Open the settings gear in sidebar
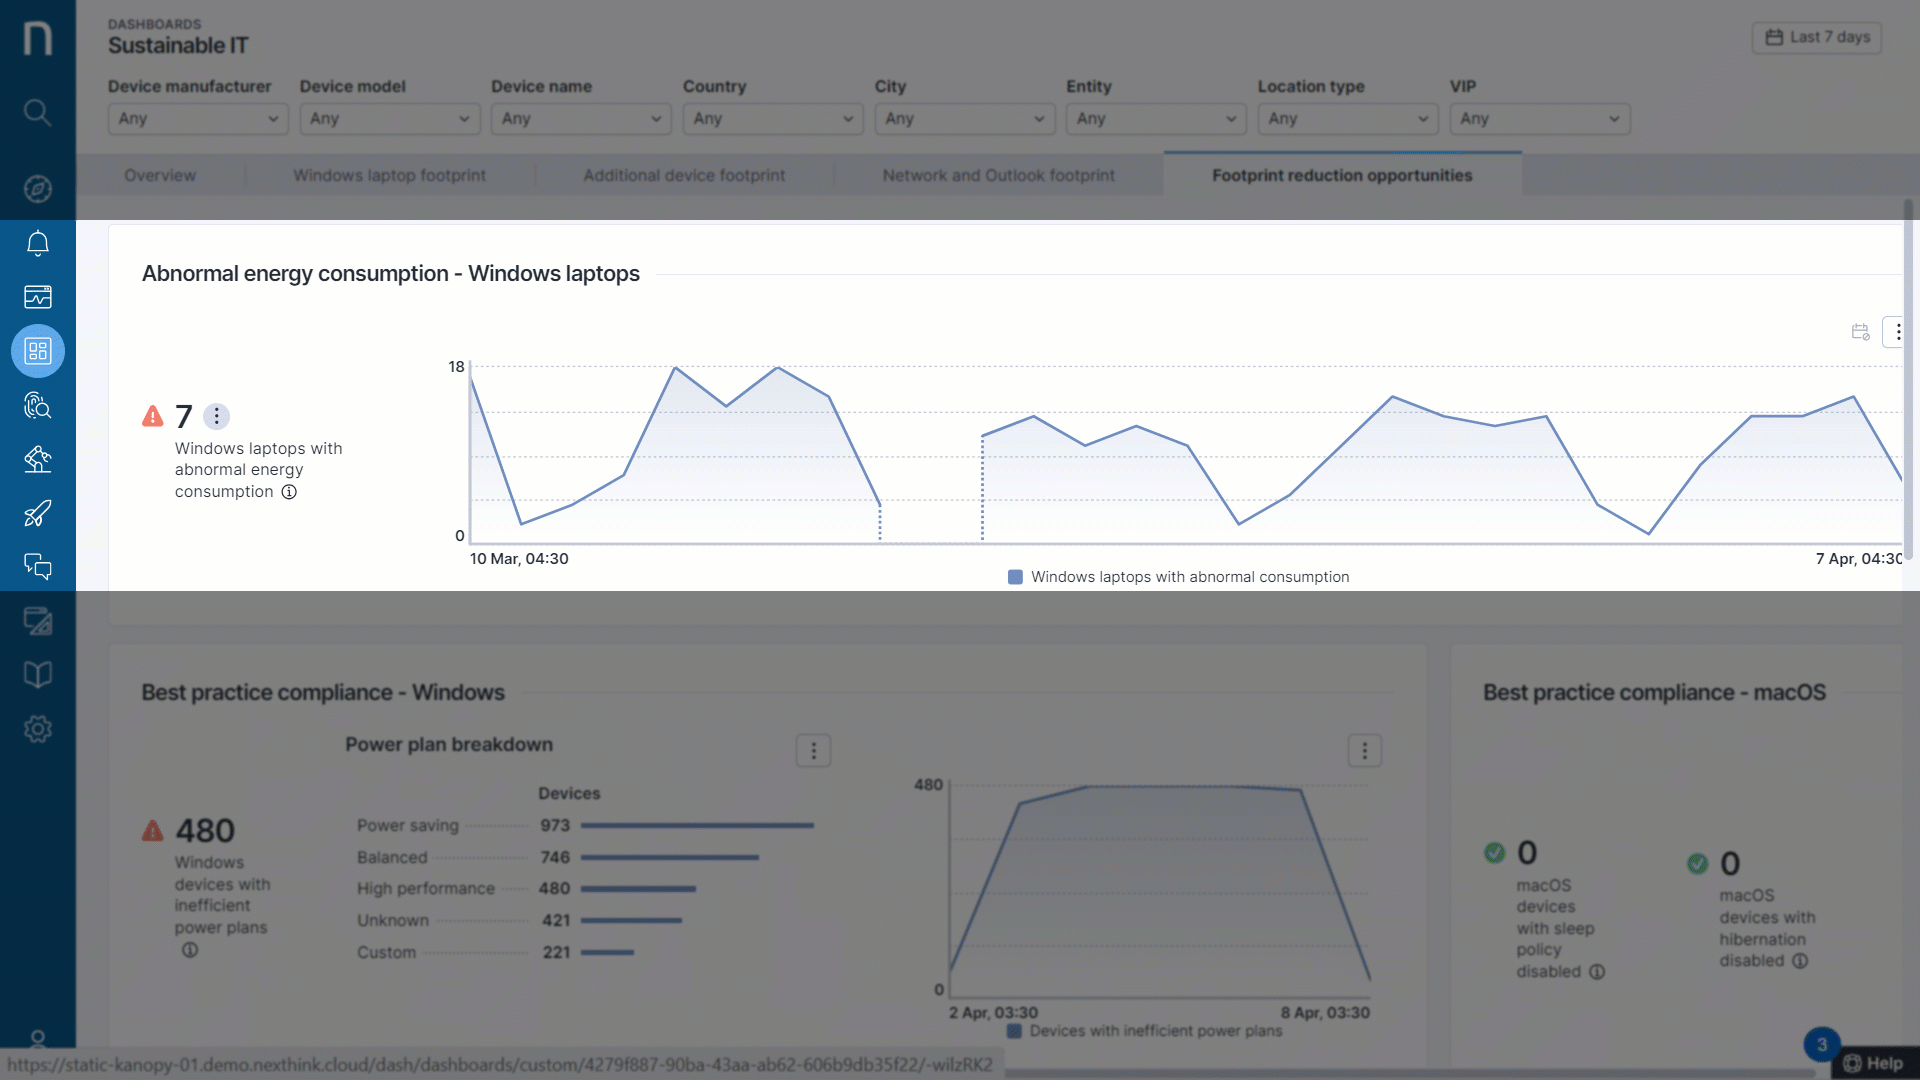Screen dimensions: 1920x1080 click(37, 729)
